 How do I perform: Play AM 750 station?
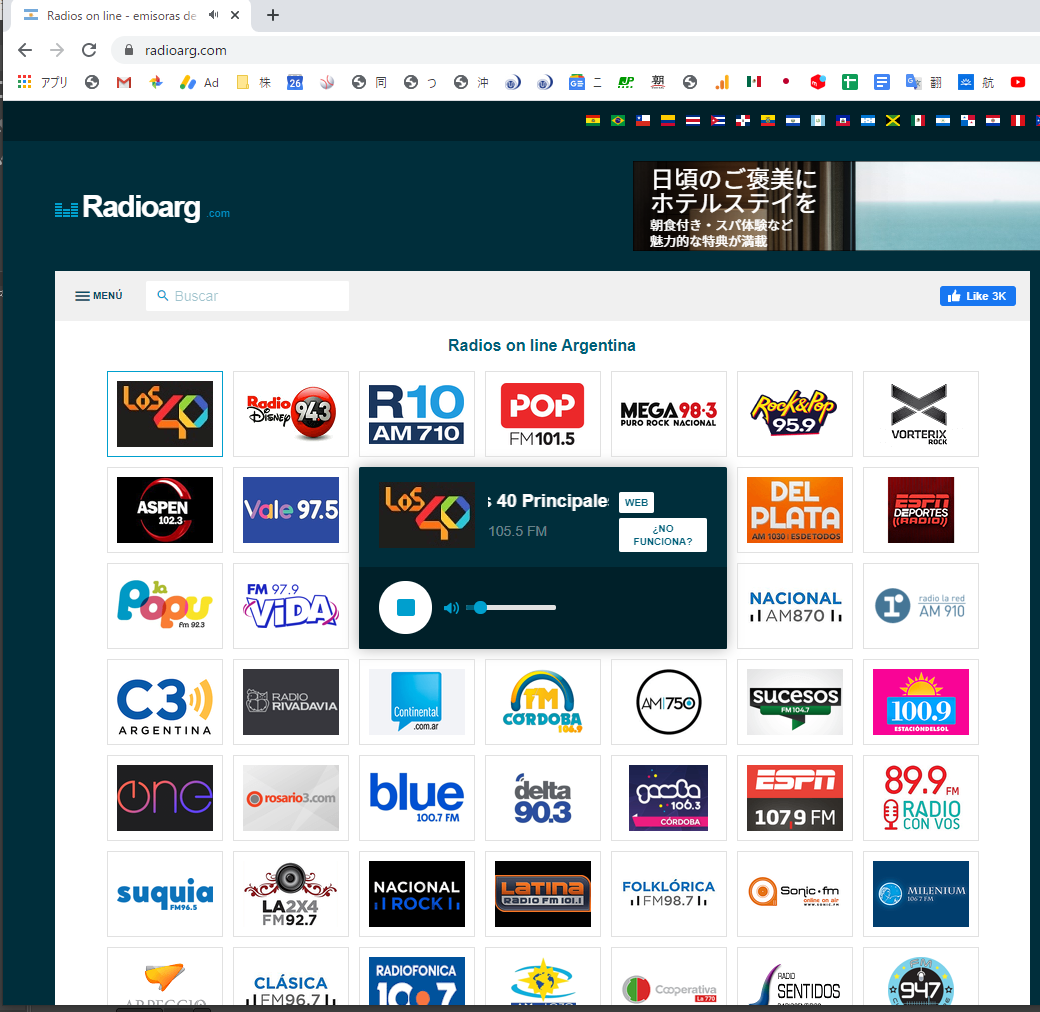point(669,702)
